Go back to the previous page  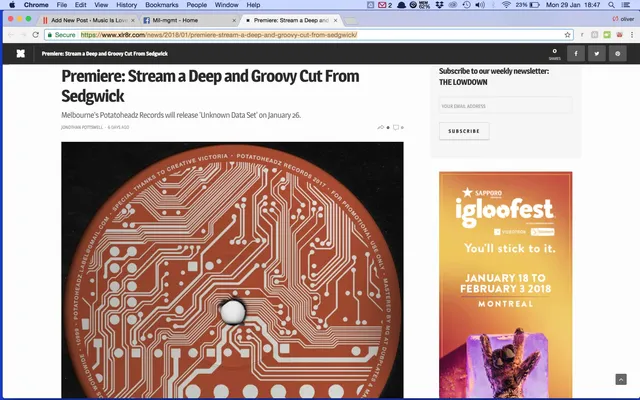point(11,35)
